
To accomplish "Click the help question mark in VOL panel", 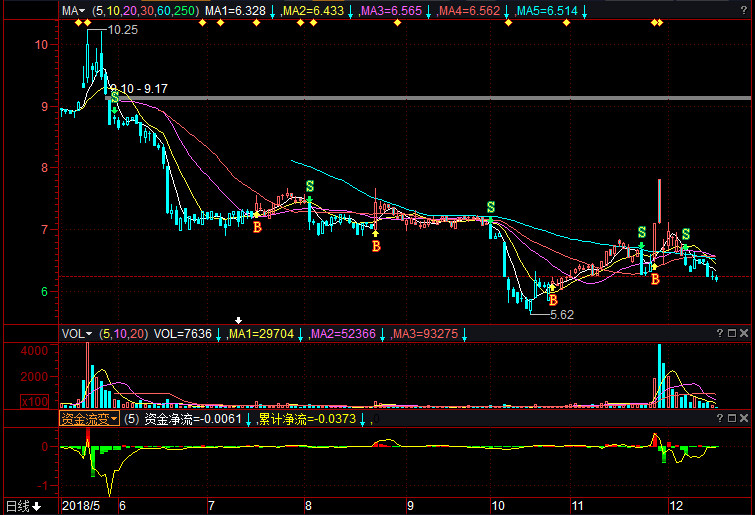I will [720, 333].
